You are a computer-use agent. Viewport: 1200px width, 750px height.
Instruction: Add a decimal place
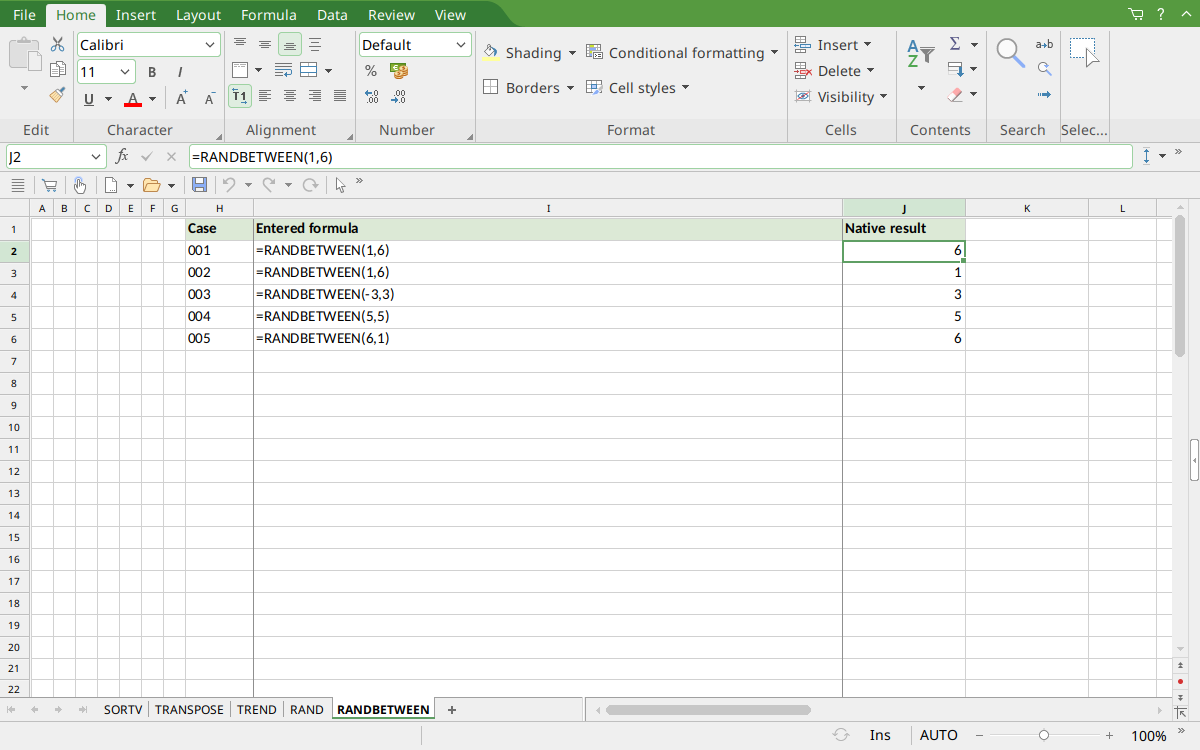pos(371,97)
